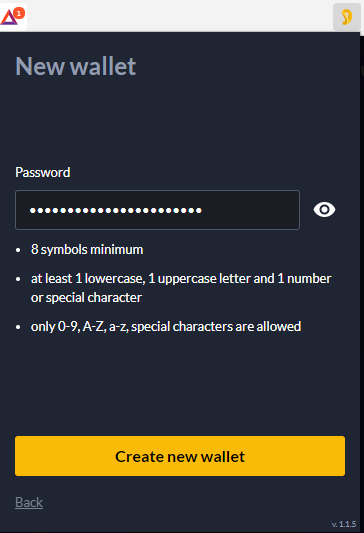
Task: Click the "or special character" text line
Action: [86, 298]
